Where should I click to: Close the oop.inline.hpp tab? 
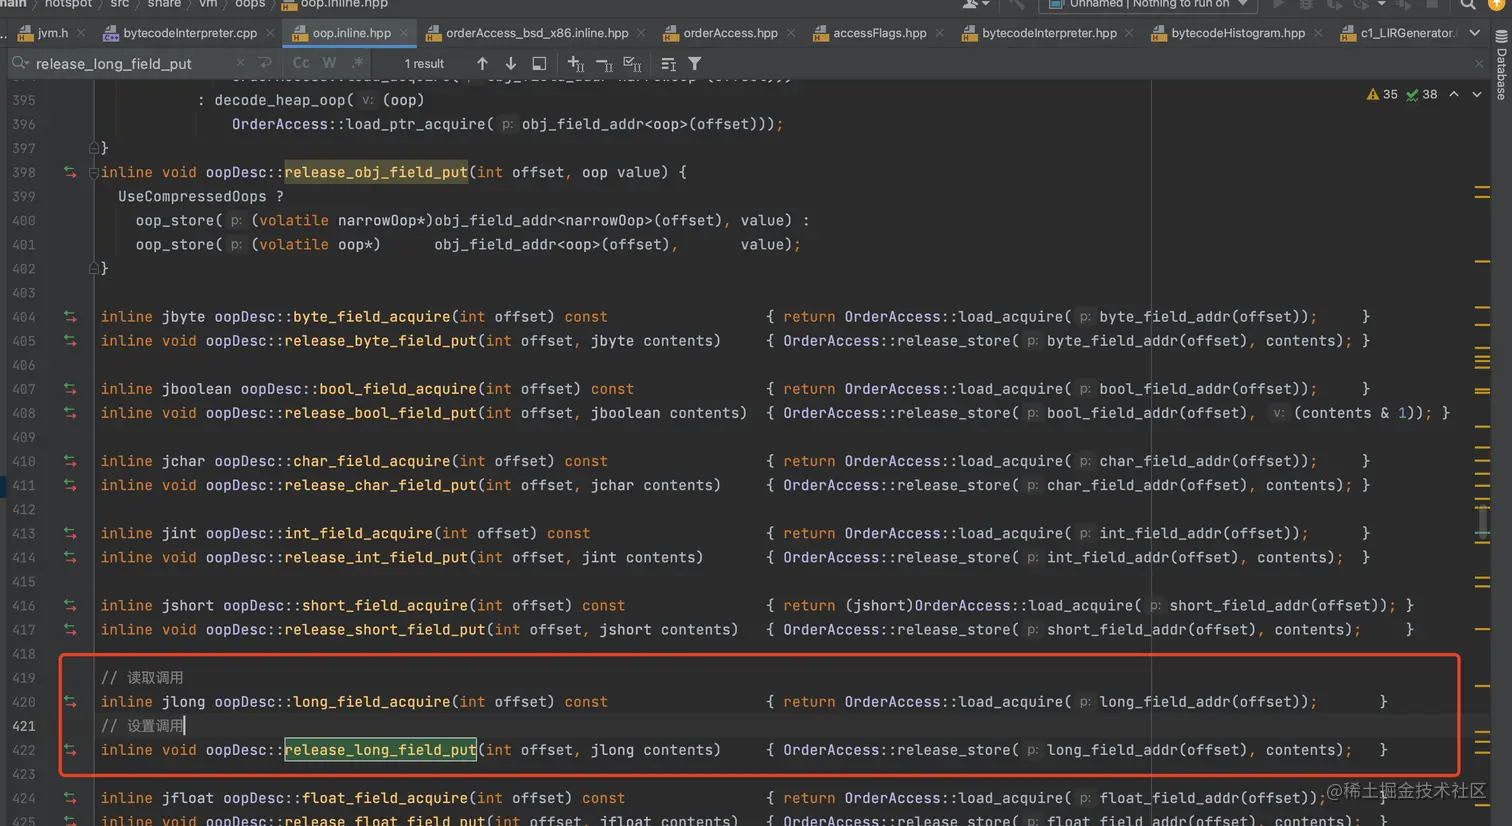click(x=404, y=33)
